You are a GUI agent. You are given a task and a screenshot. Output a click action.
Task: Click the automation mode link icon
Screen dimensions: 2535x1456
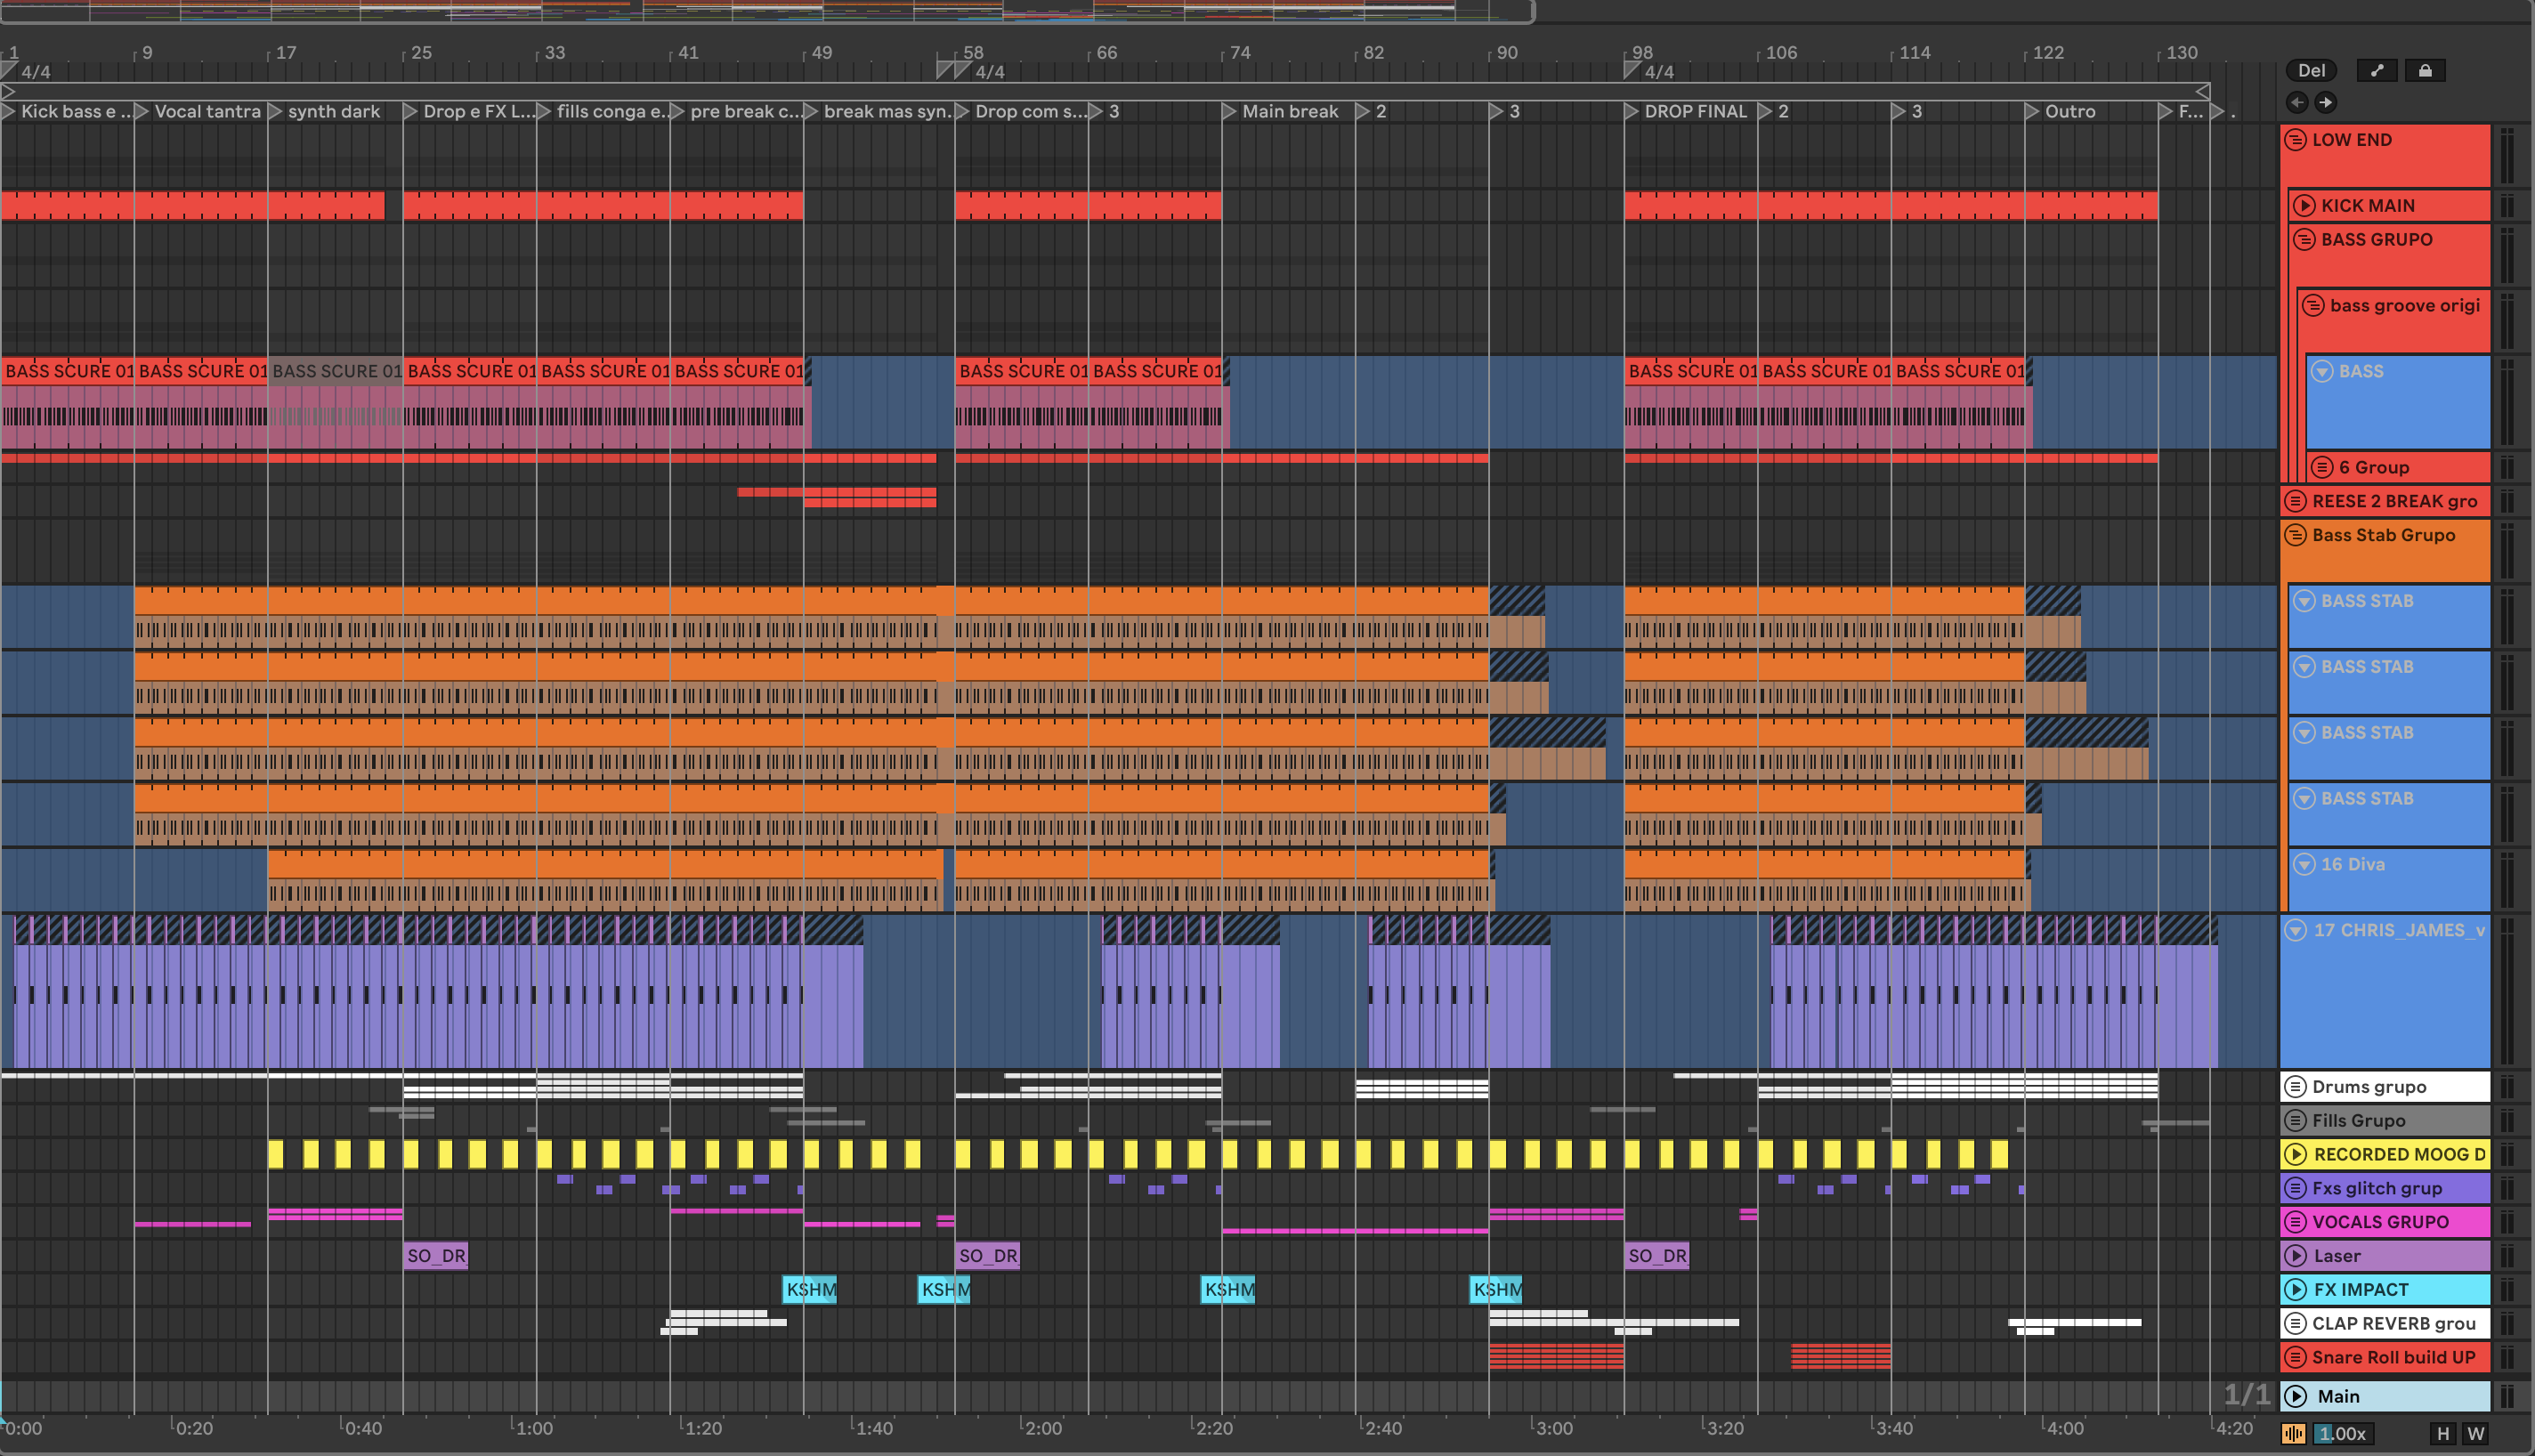pyautogui.click(x=2376, y=70)
